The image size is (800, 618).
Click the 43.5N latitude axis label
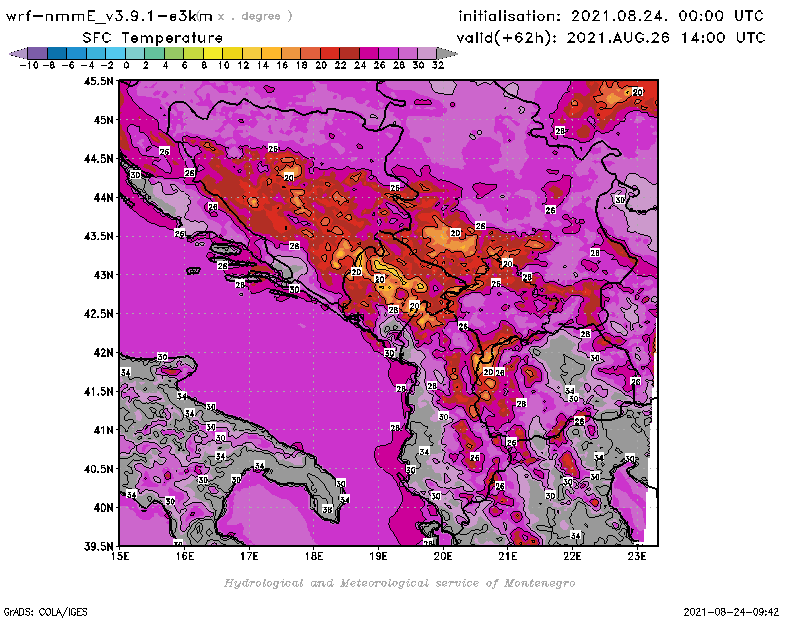pos(98,236)
